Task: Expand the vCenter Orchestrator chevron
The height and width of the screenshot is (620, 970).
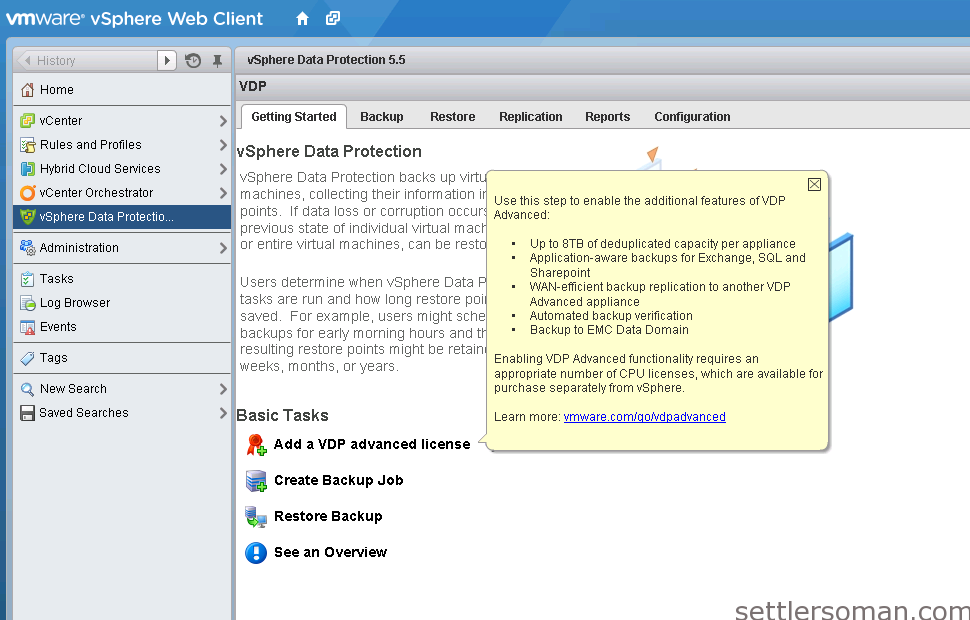Action: pos(223,193)
